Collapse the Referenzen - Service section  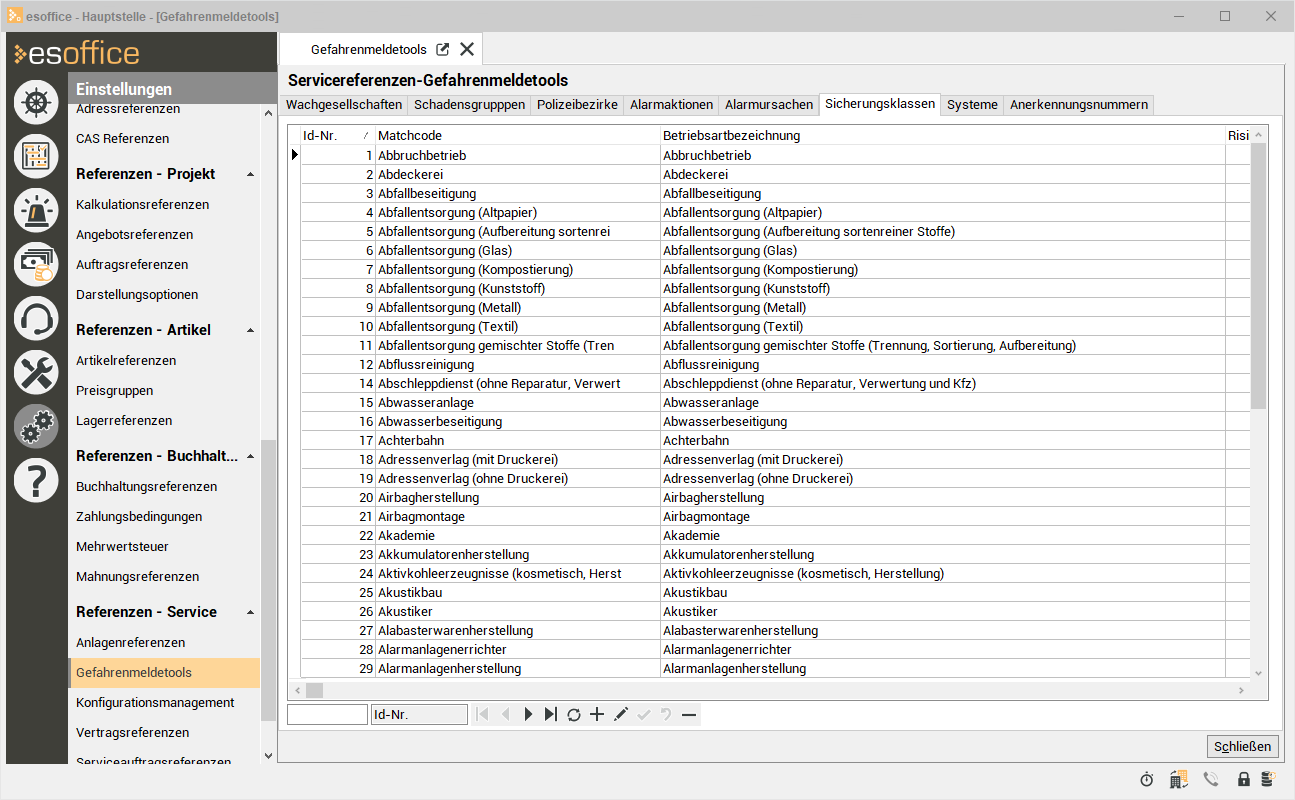[250, 612]
